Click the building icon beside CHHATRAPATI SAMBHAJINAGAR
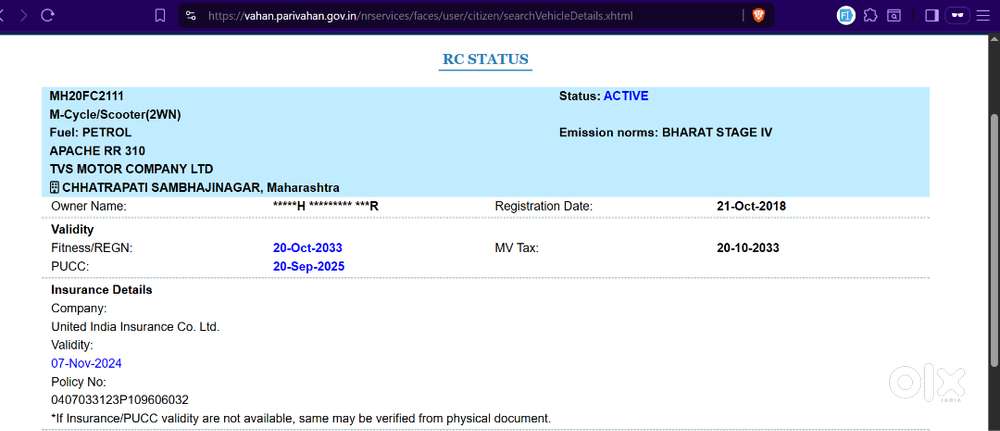The width and height of the screenshot is (1000, 431). click(55, 188)
